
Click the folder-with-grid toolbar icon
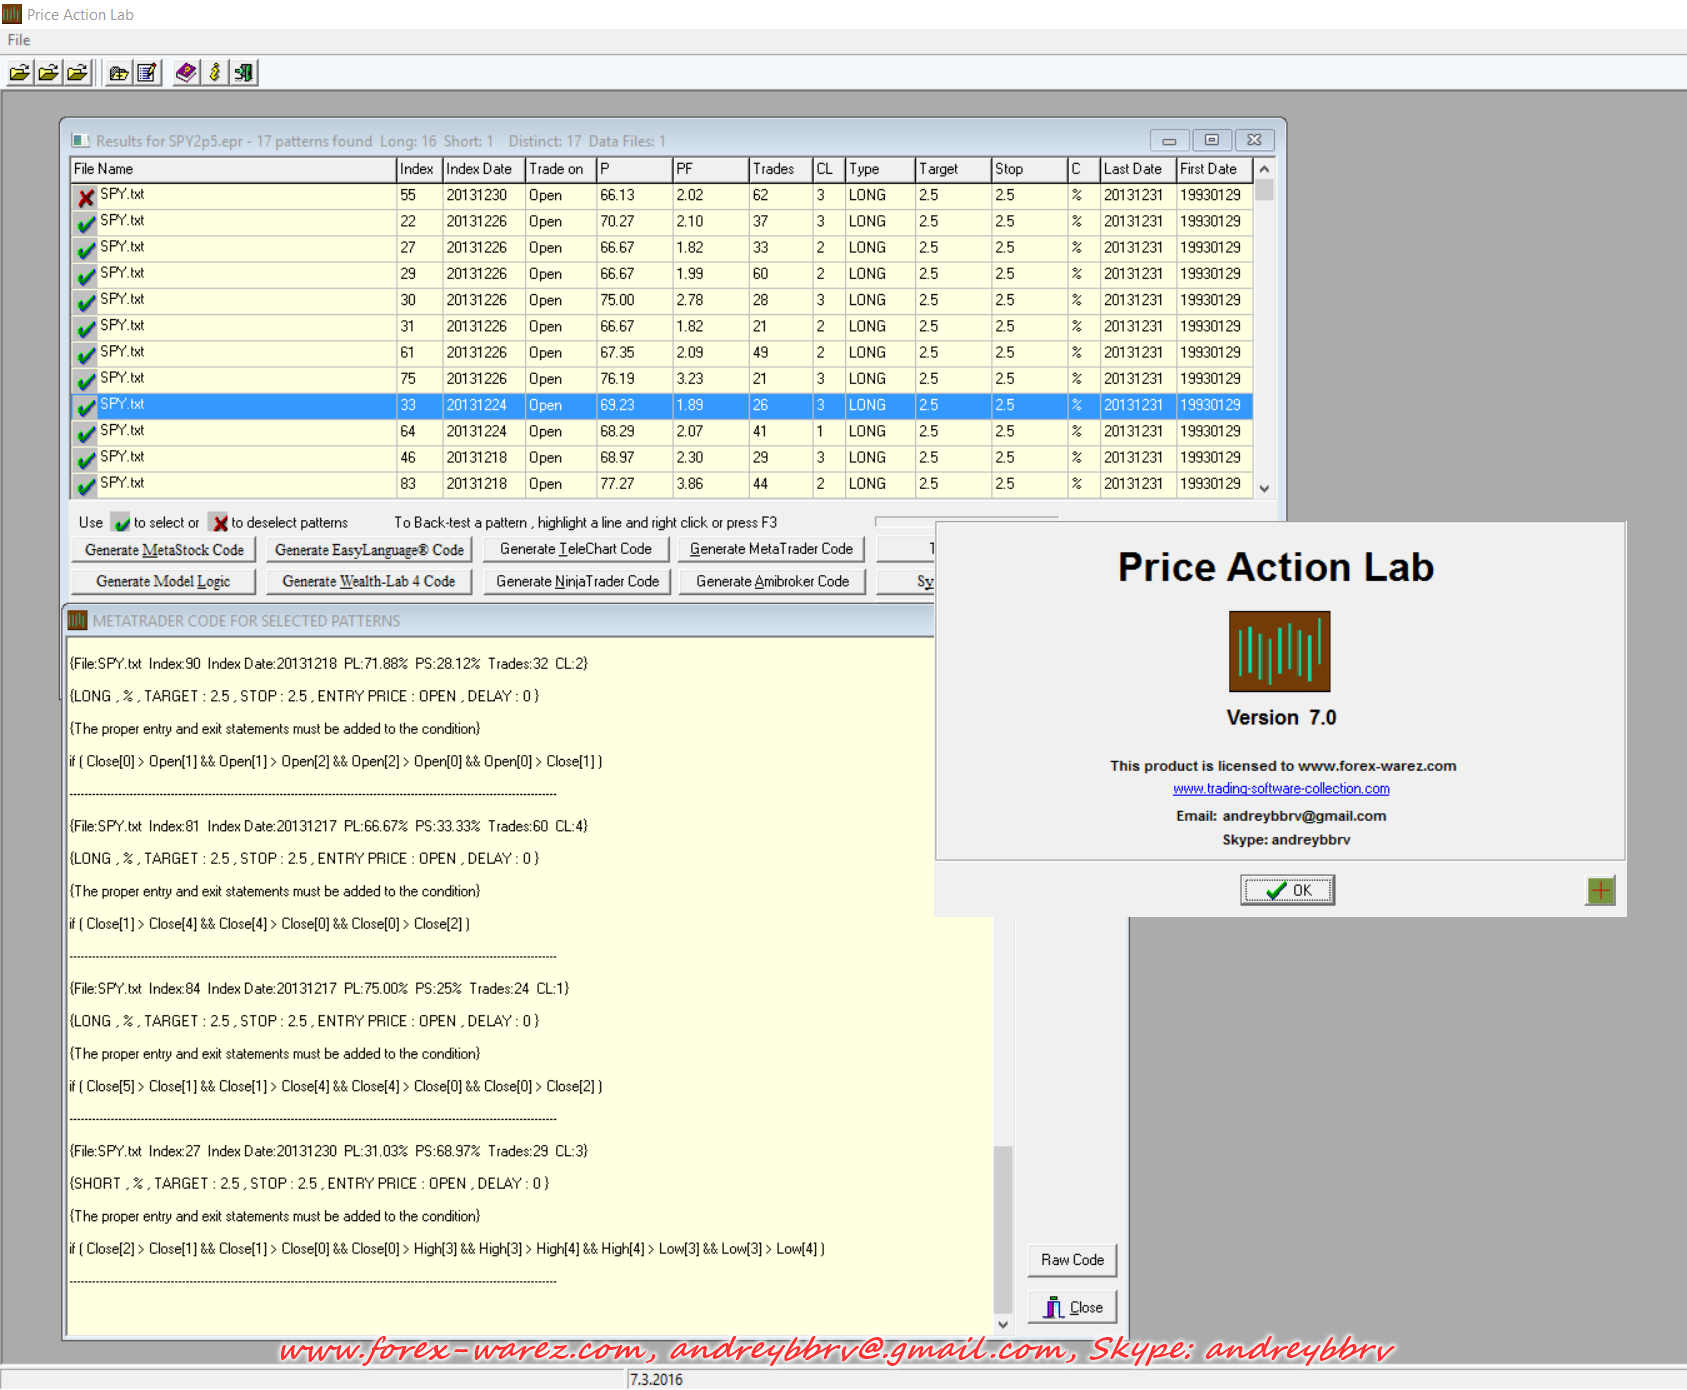(x=119, y=73)
